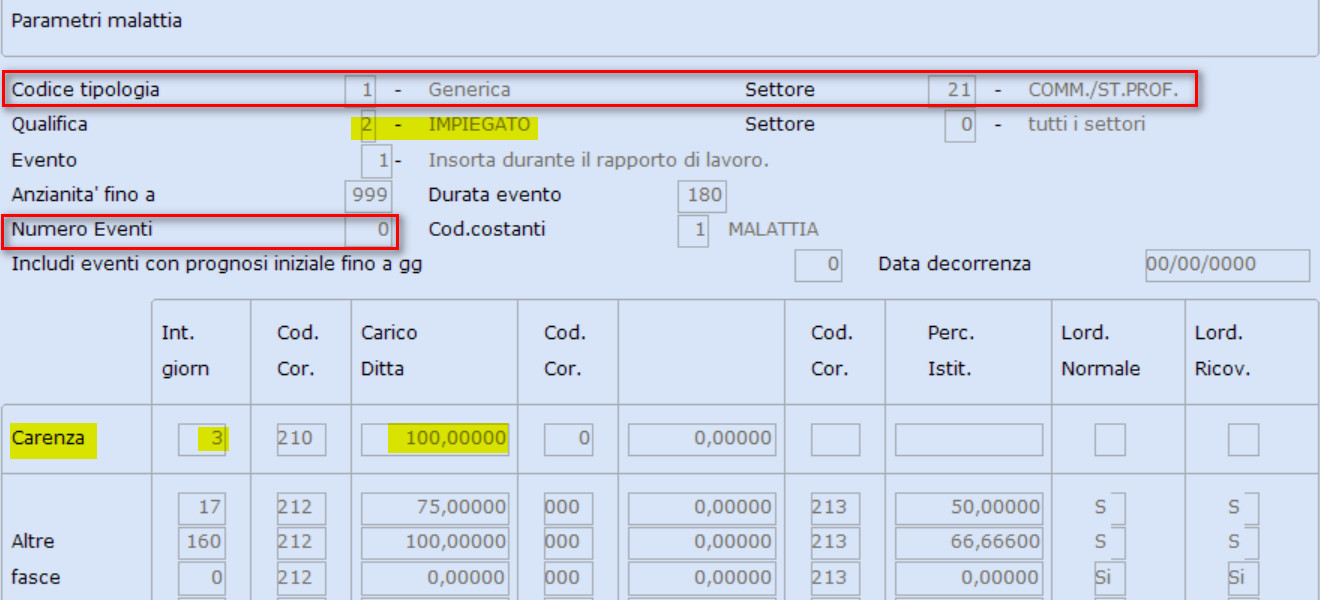Click the Int. giorn field showing 17
Image resolution: width=1320 pixels, height=600 pixels.
pos(201,508)
